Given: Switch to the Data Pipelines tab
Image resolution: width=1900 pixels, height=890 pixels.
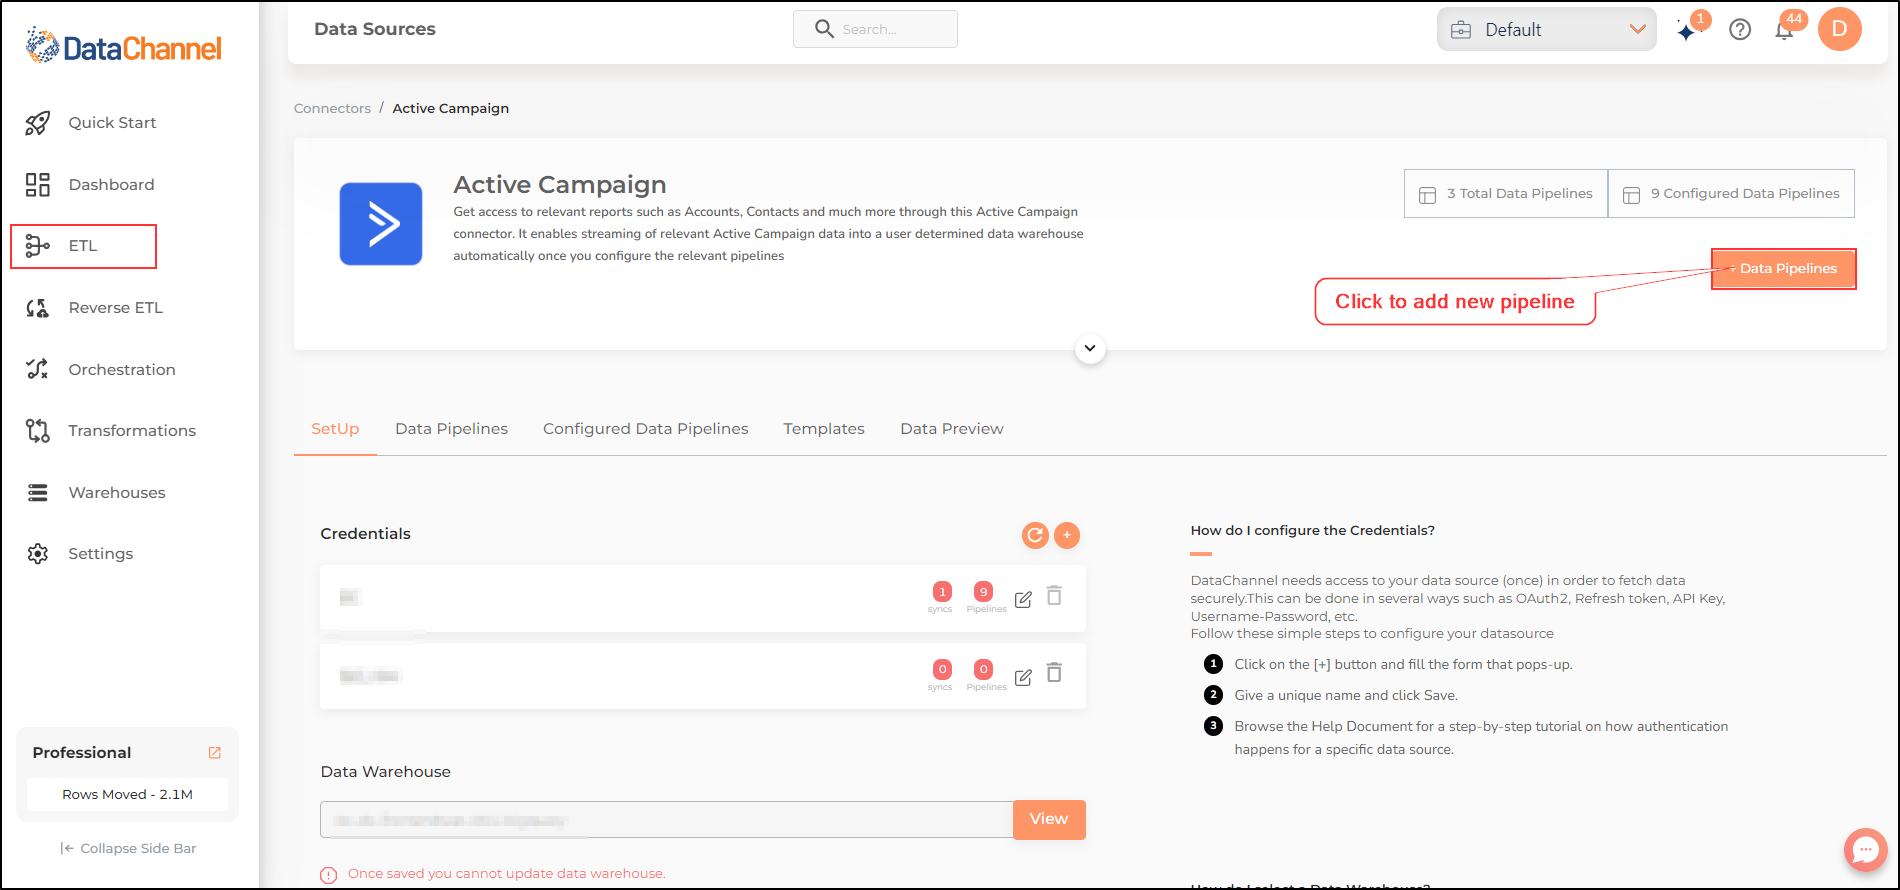Looking at the screenshot, I should click(x=452, y=429).
